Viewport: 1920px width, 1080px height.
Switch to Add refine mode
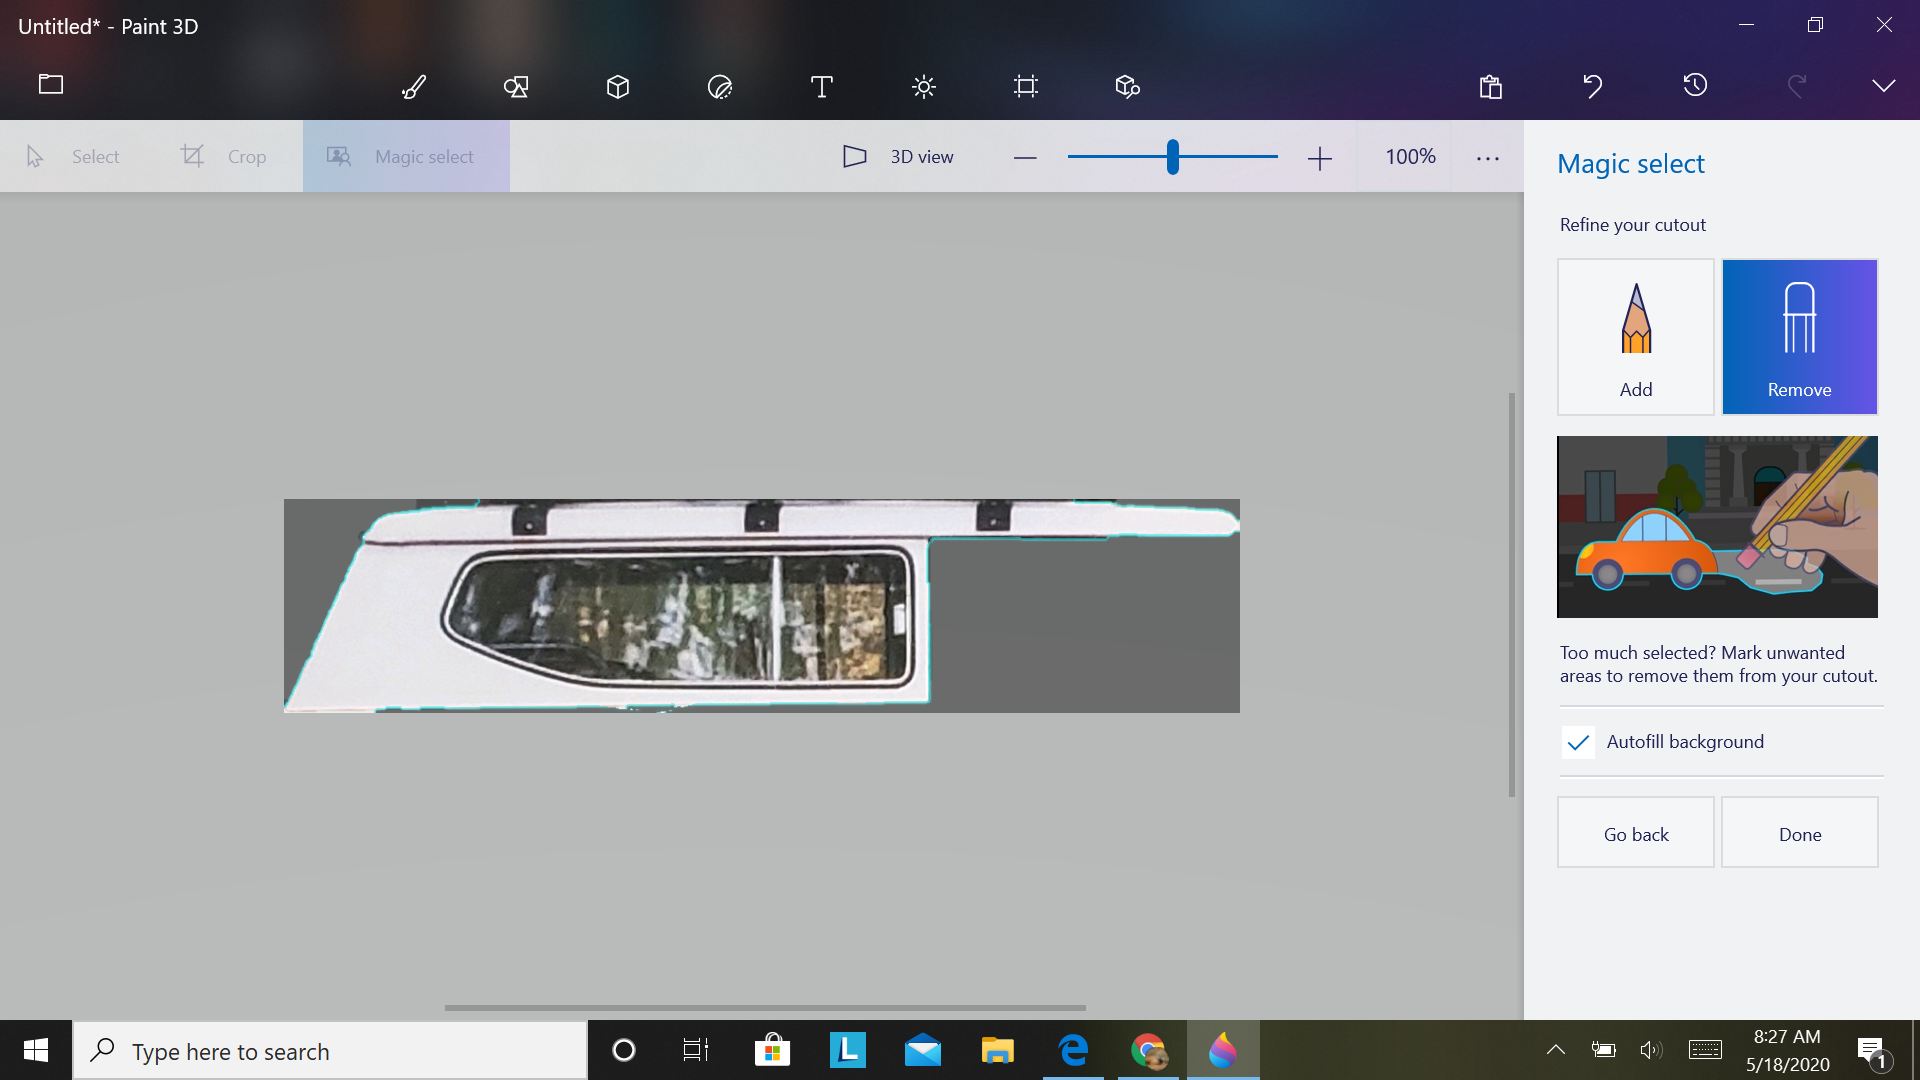1635,337
